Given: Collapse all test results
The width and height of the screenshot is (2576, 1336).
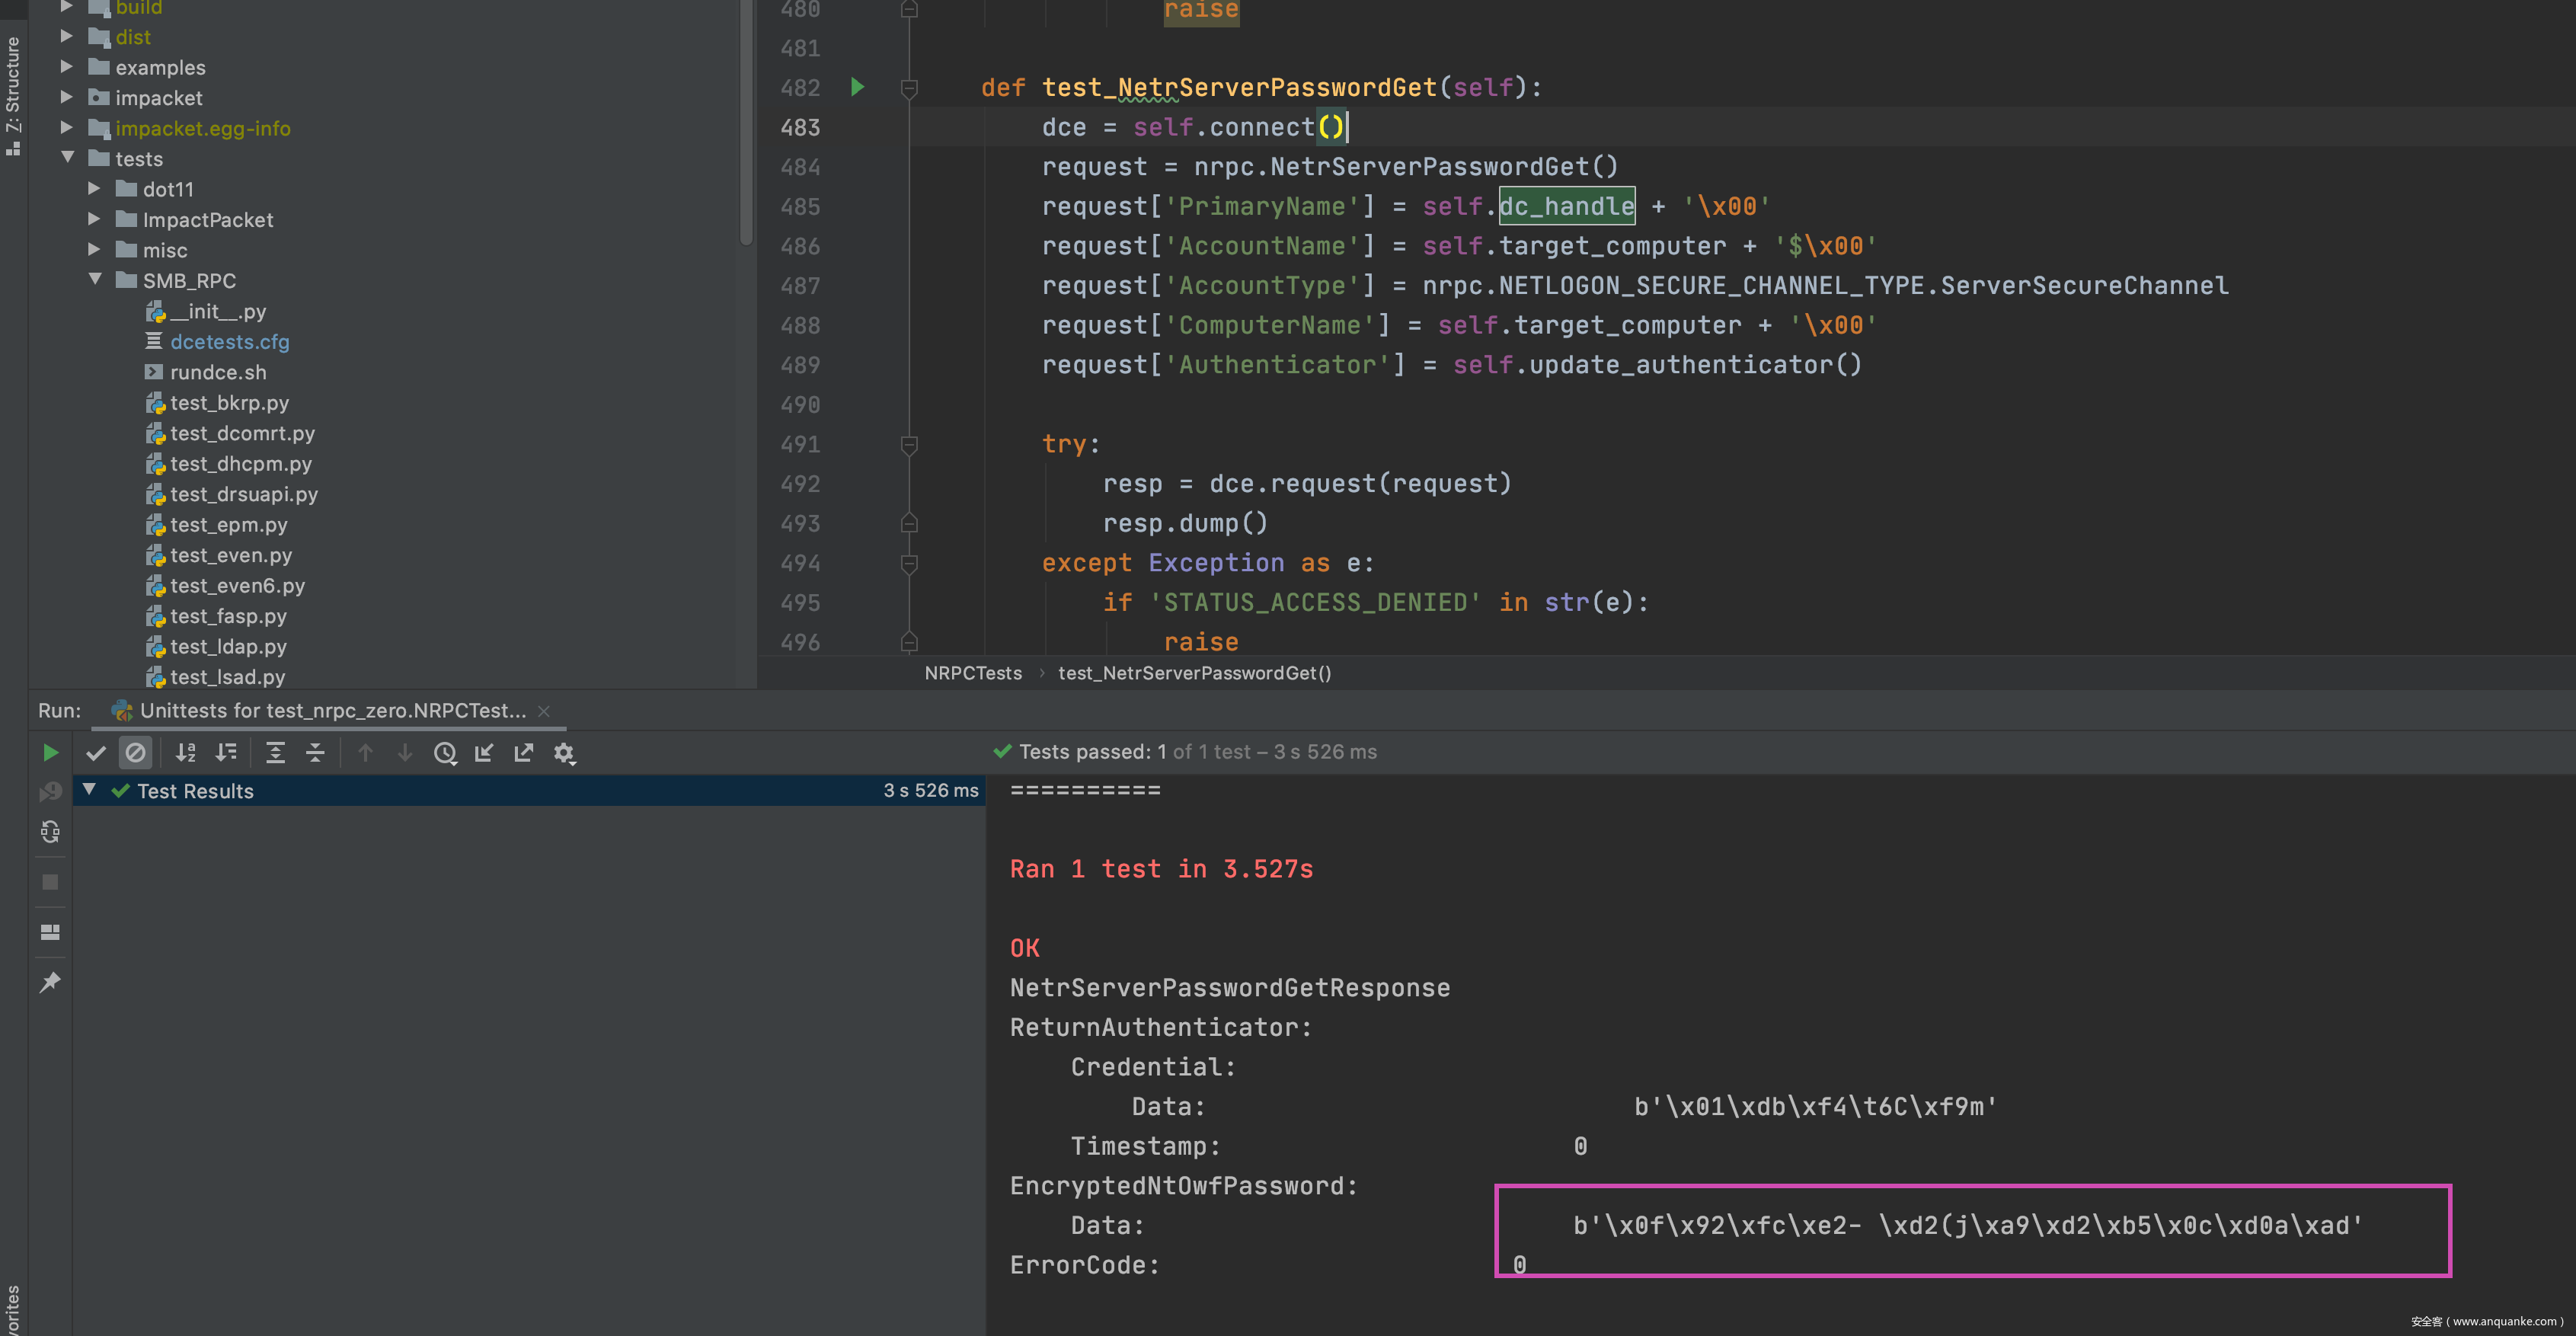Looking at the screenshot, I should pos(315,752).
